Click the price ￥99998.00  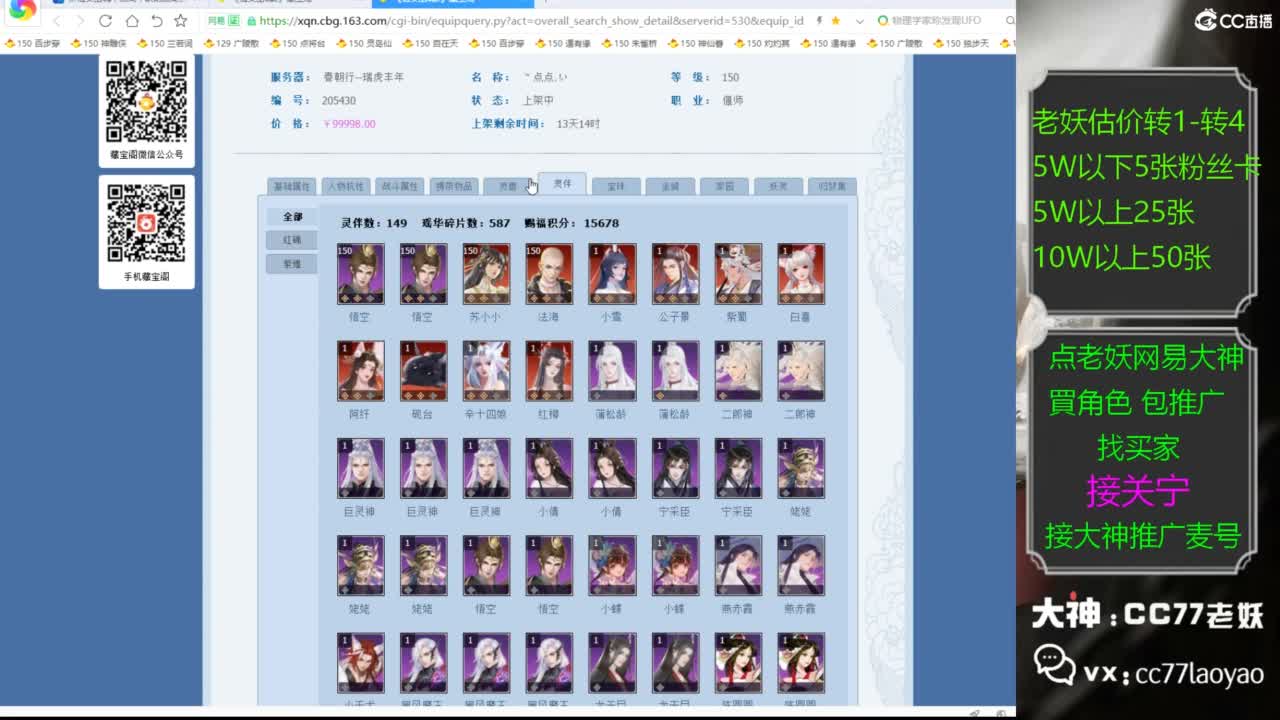click(349, 124)
